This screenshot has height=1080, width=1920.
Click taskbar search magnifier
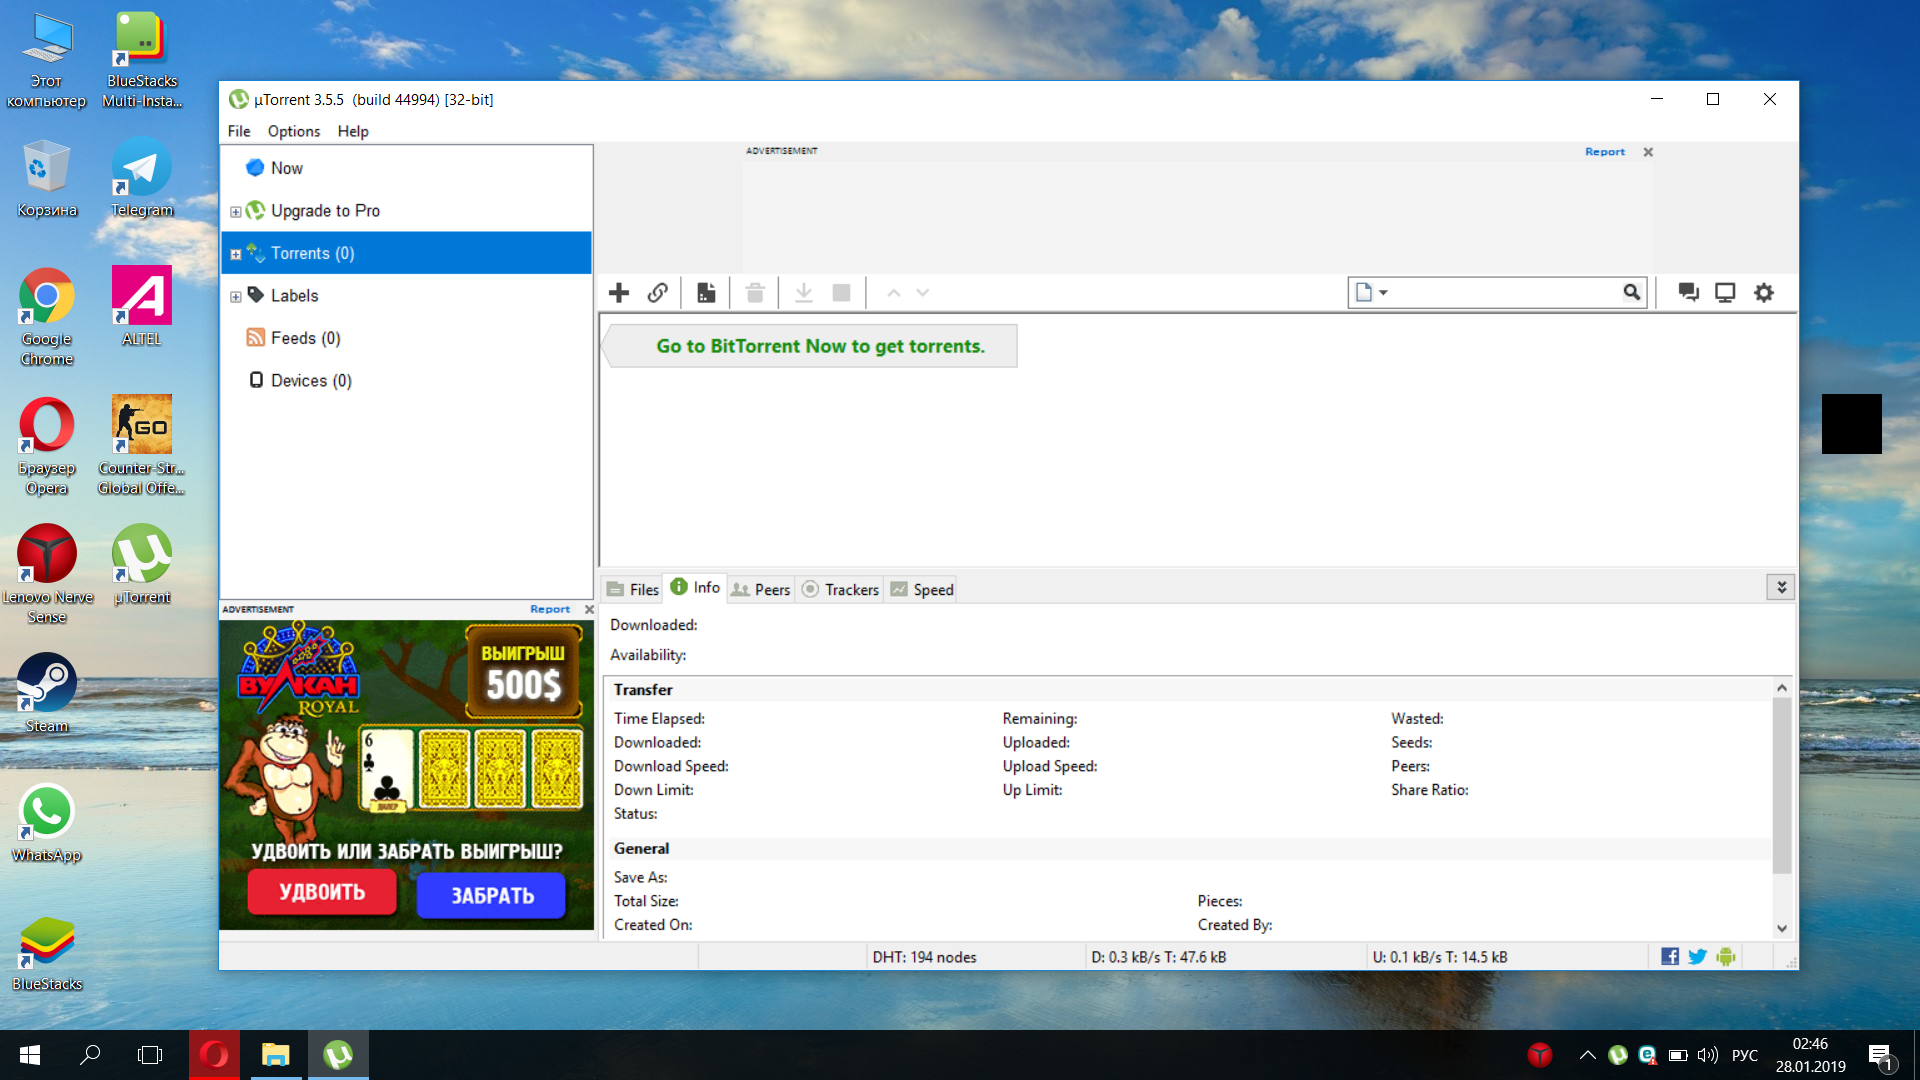pyautogui.click(x=90, y=1055)
